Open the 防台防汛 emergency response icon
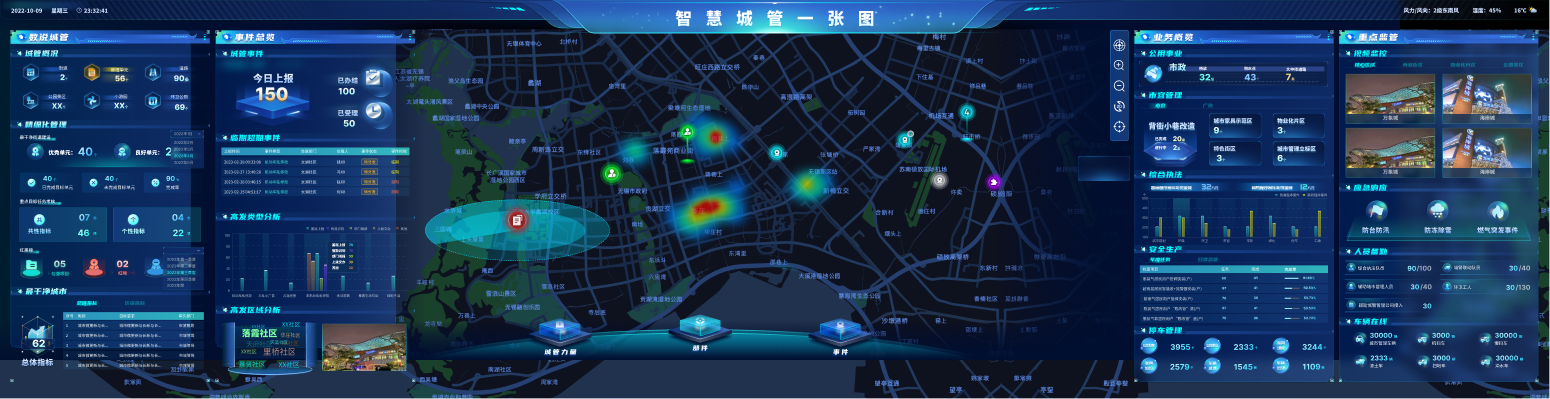This screenshot has height=399, width=1550. point(1377,210)
